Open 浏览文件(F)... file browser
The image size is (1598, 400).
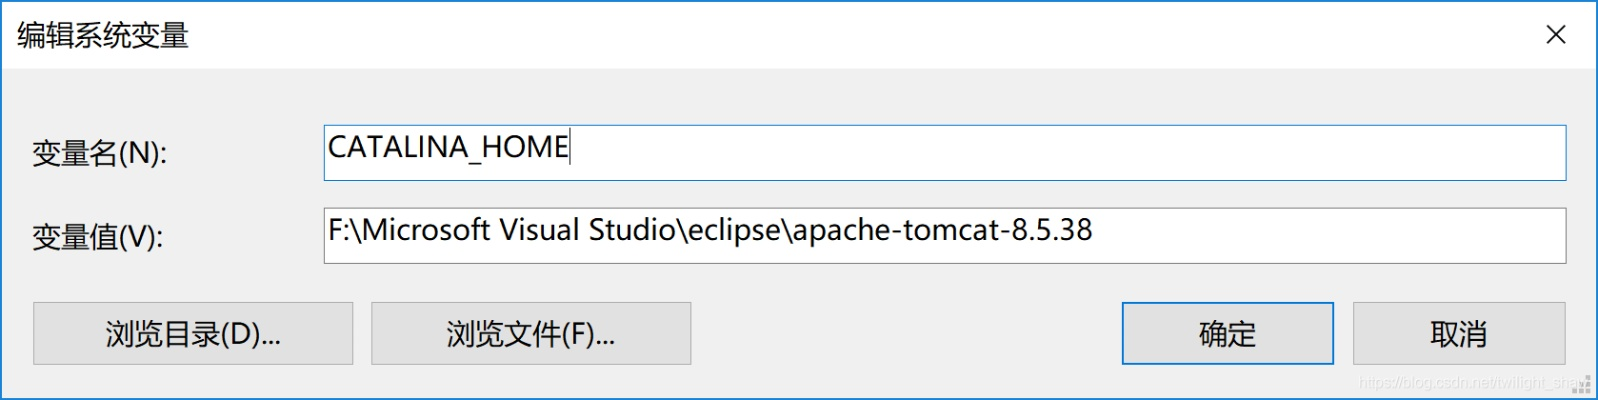click(x=531, y=334)
